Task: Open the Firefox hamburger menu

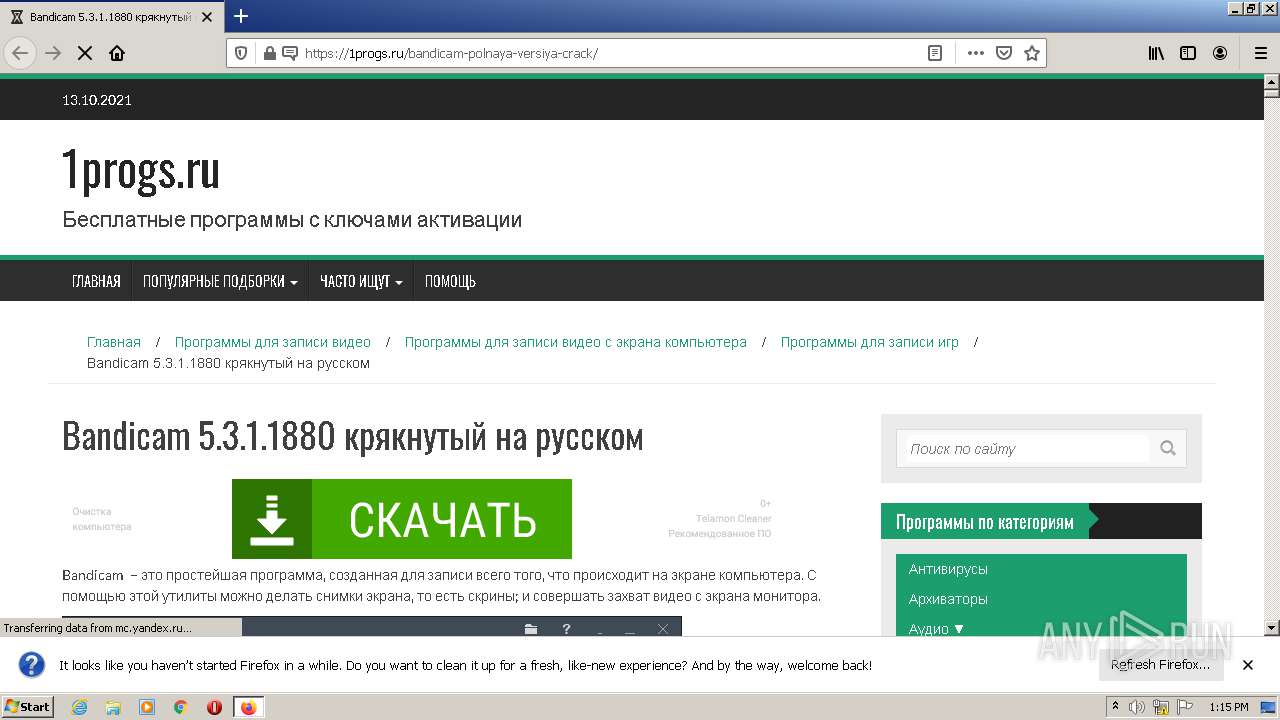Action: tap(1261, 53)
